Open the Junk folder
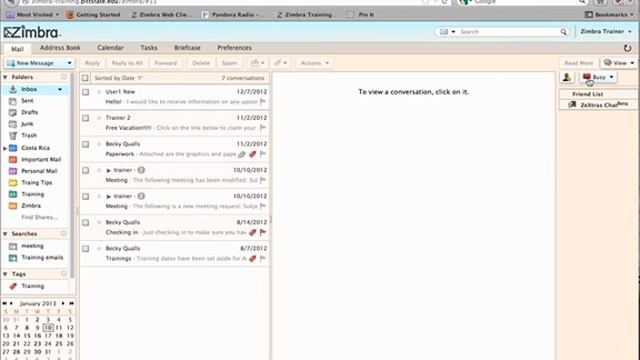The height and width of the screenshot is (360, 640). [27, 124]
